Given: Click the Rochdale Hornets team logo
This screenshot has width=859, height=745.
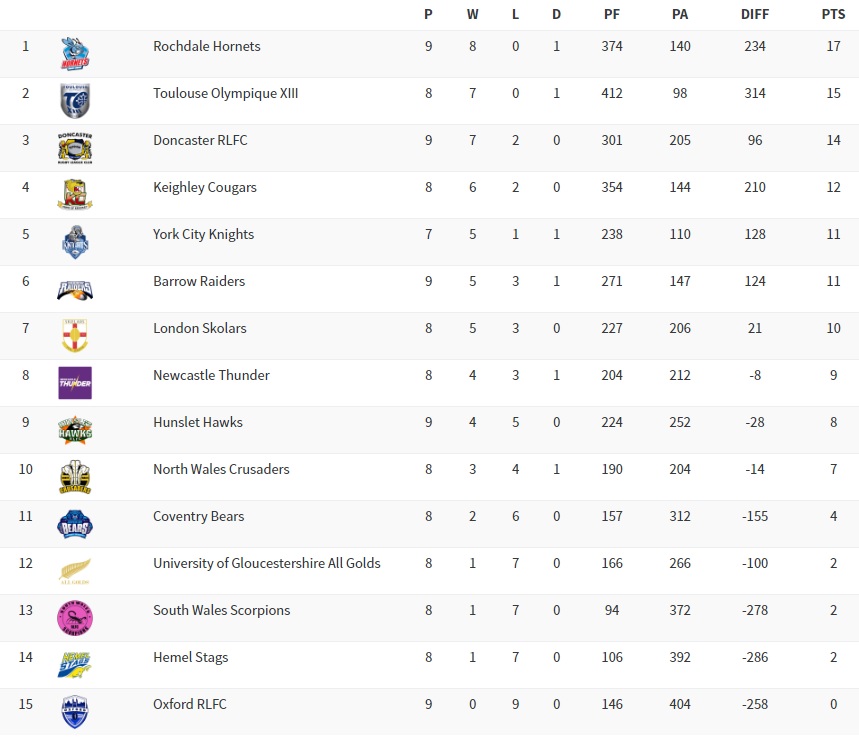Looking at the screenshot, I should tap(75, 54).
